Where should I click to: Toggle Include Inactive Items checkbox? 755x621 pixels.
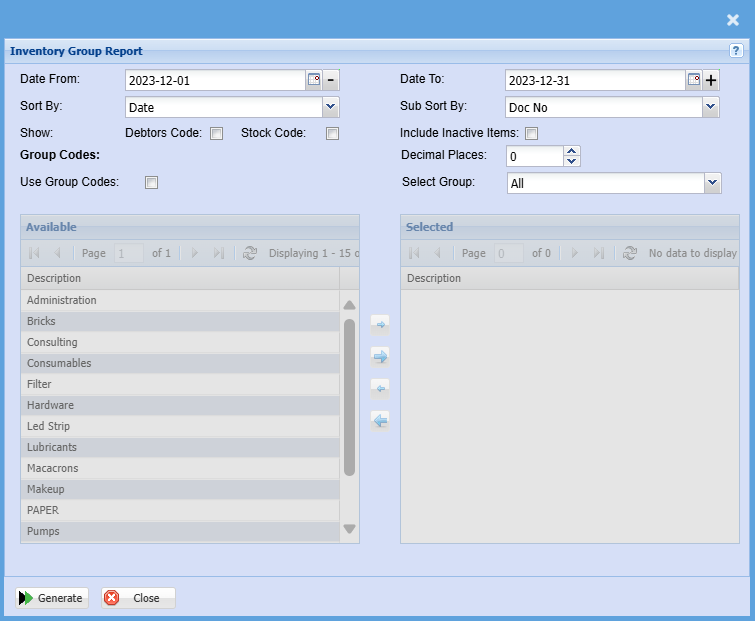click(532, 134)
